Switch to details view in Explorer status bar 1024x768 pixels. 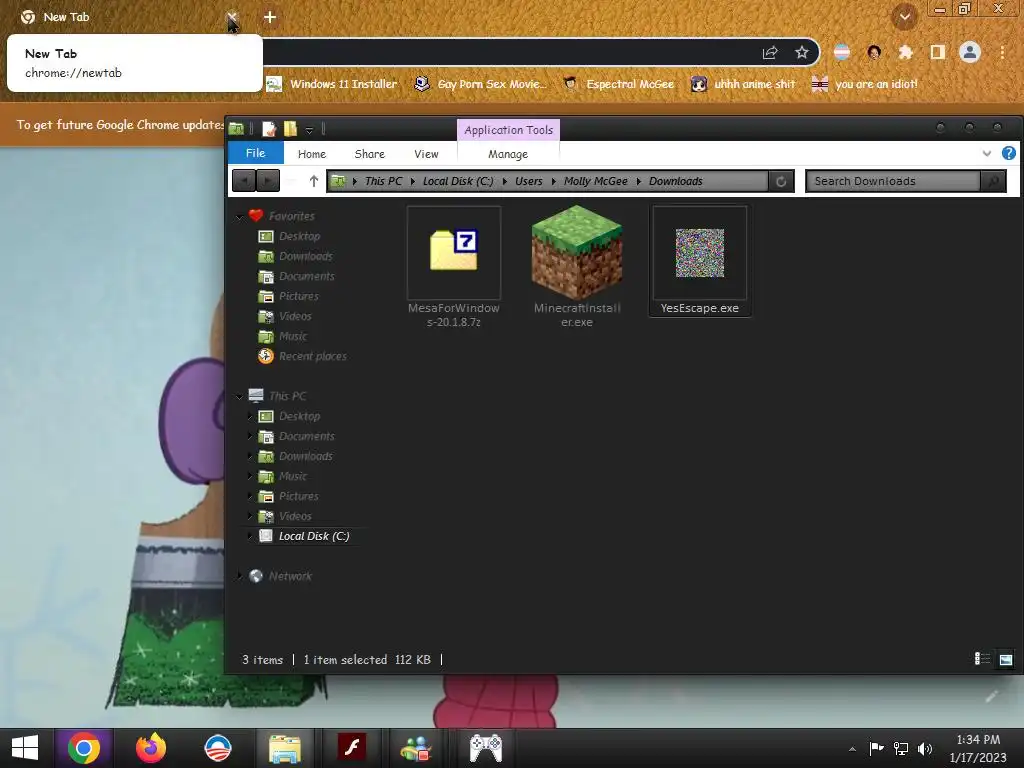tap(982, 659)
